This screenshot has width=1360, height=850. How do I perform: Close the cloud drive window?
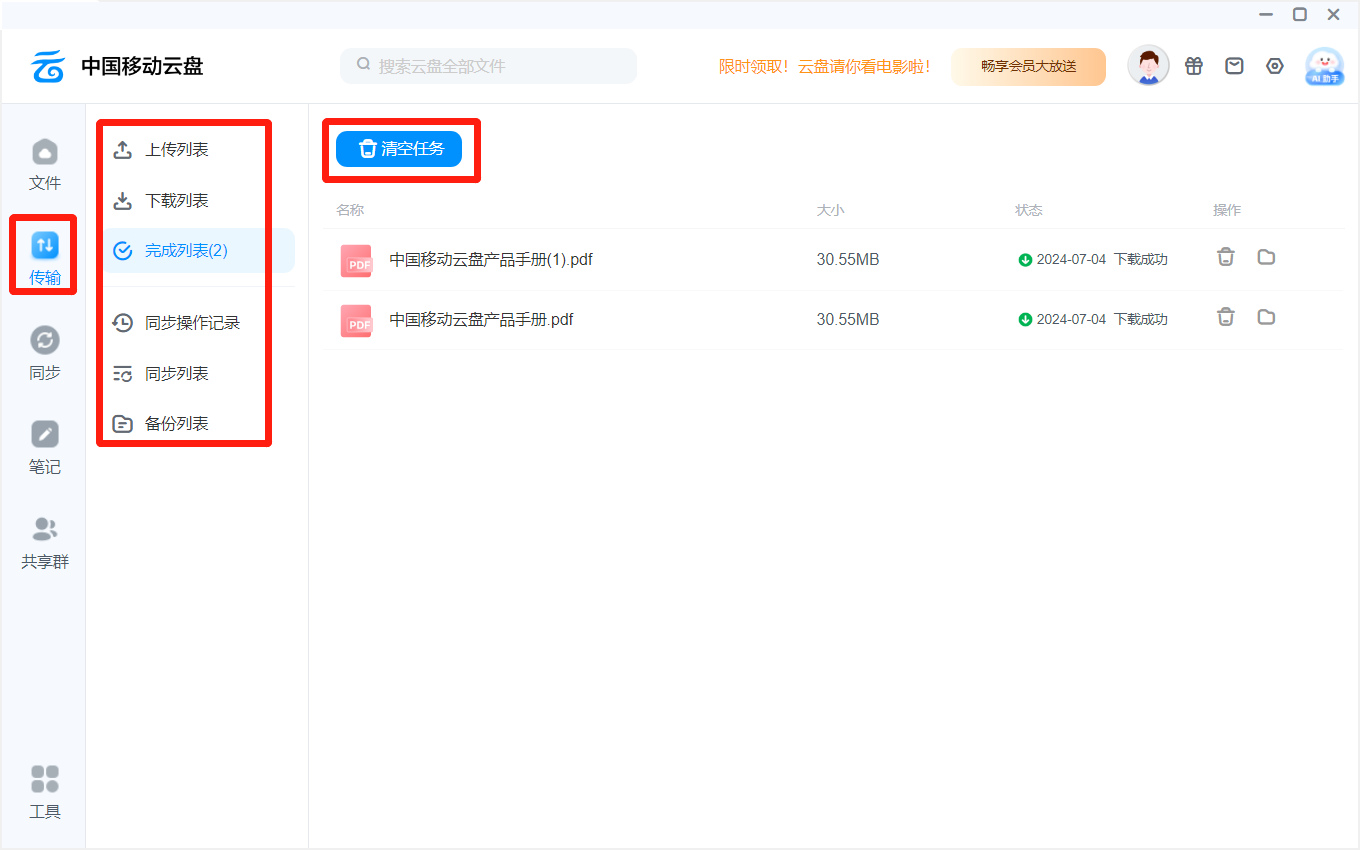(1334, 14)
